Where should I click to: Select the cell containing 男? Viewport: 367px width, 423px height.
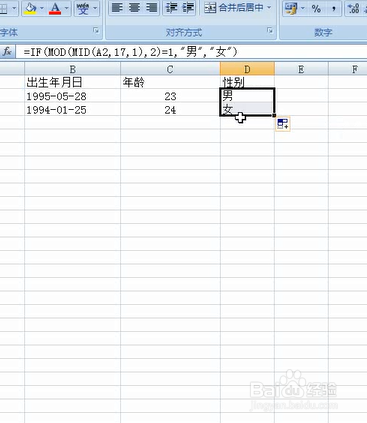pyautogui.click(x=247, y=96)
